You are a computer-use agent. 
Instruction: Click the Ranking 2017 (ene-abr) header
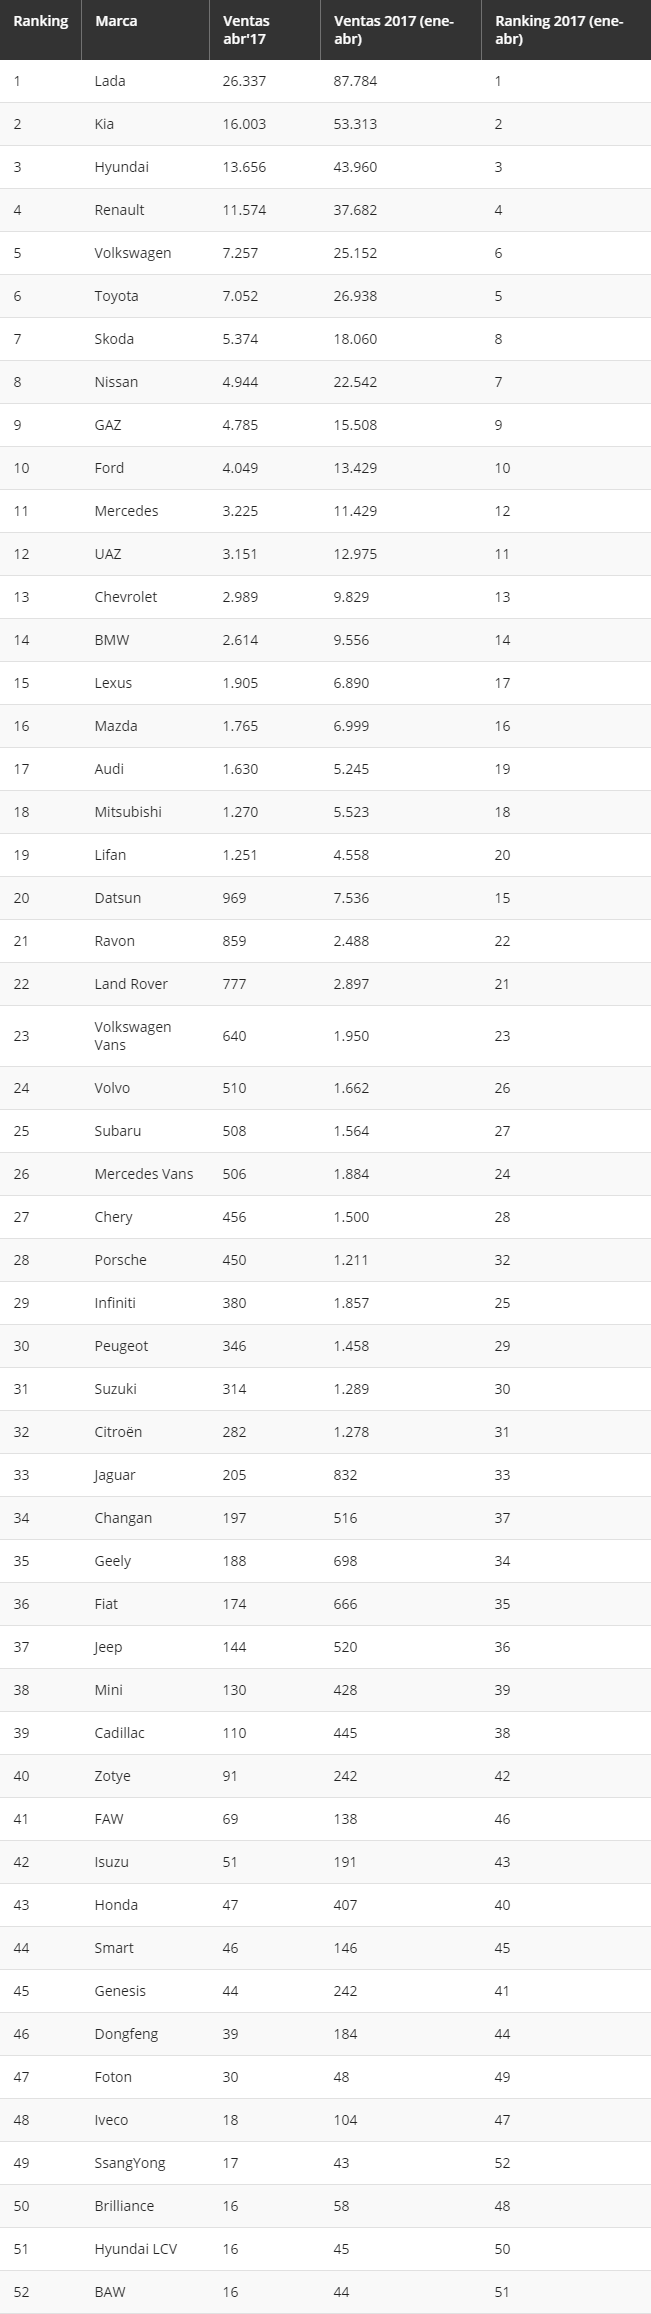coord(559,30)
